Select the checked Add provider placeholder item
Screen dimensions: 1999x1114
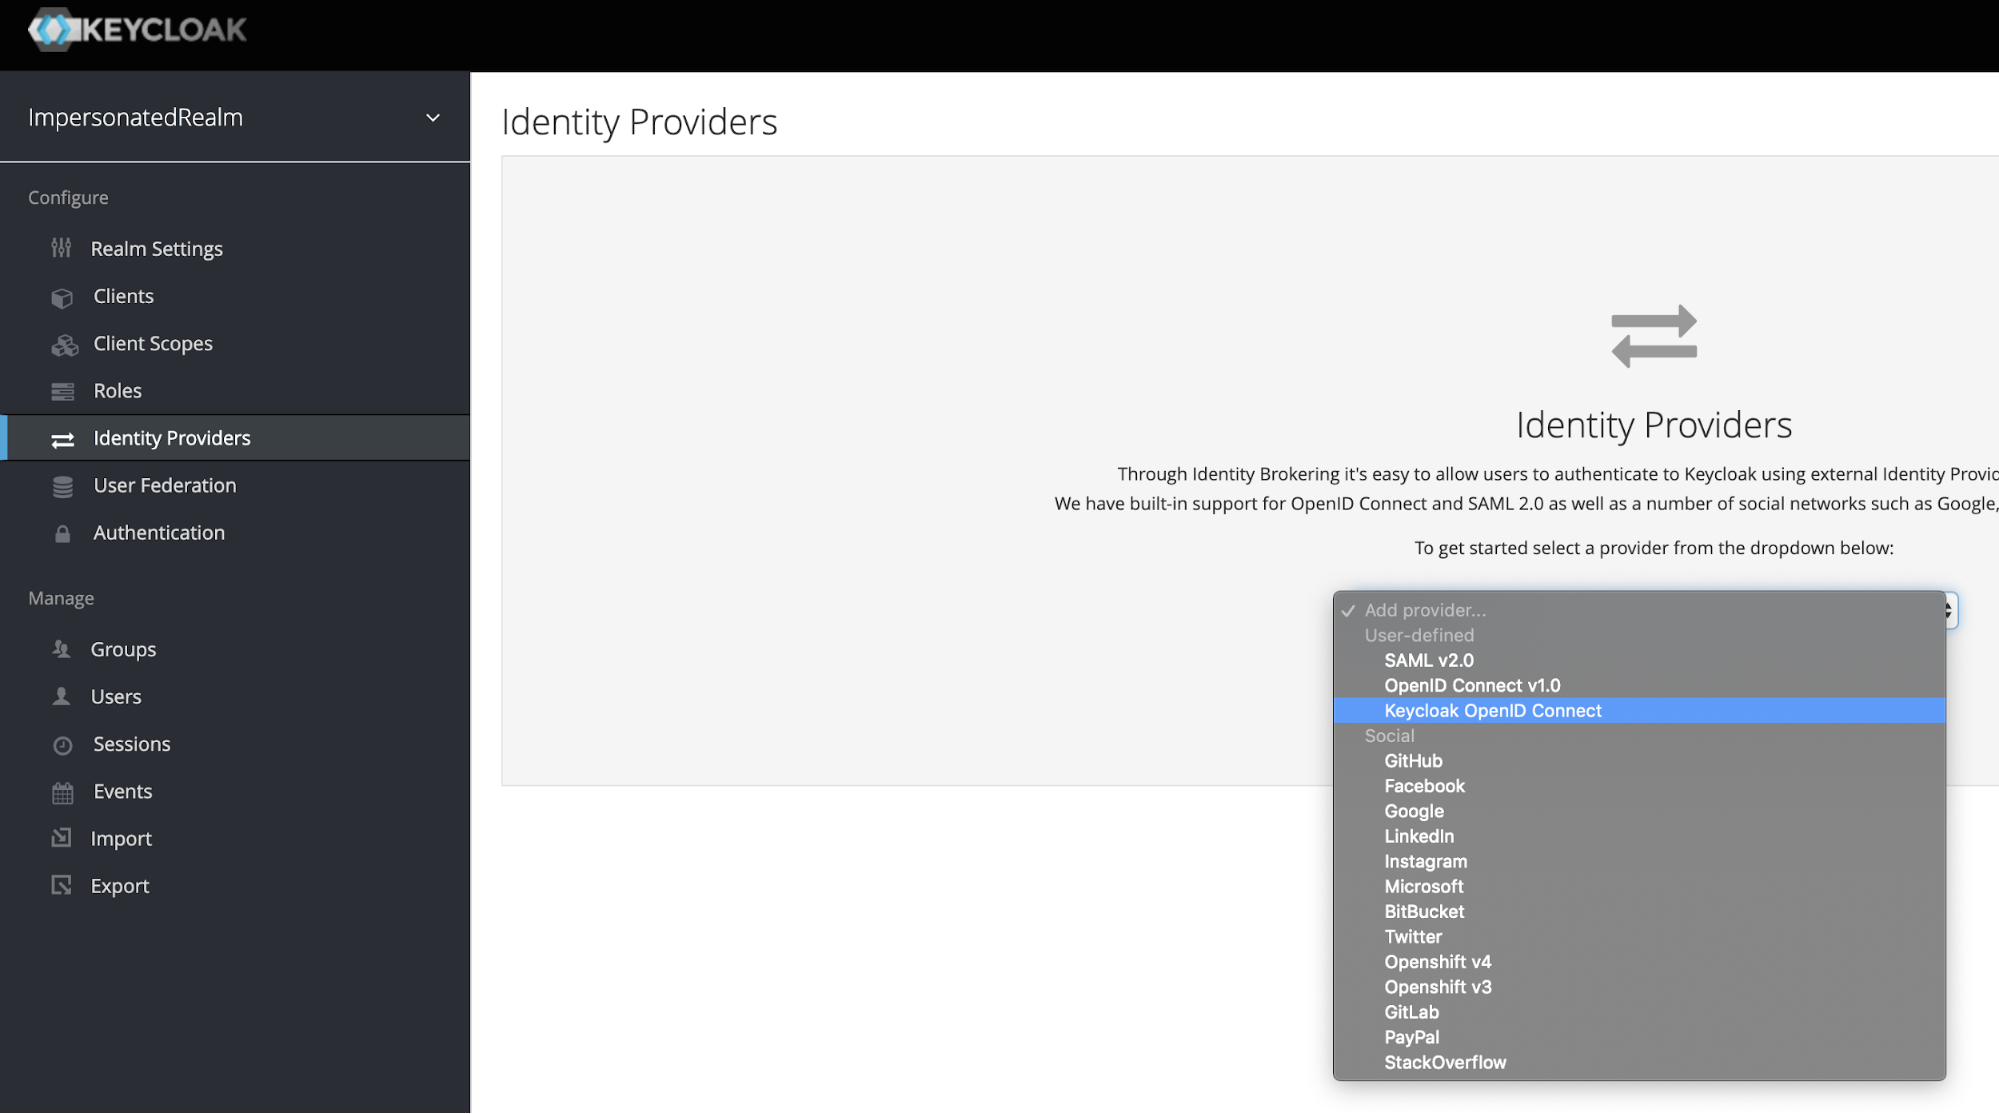1425,610
